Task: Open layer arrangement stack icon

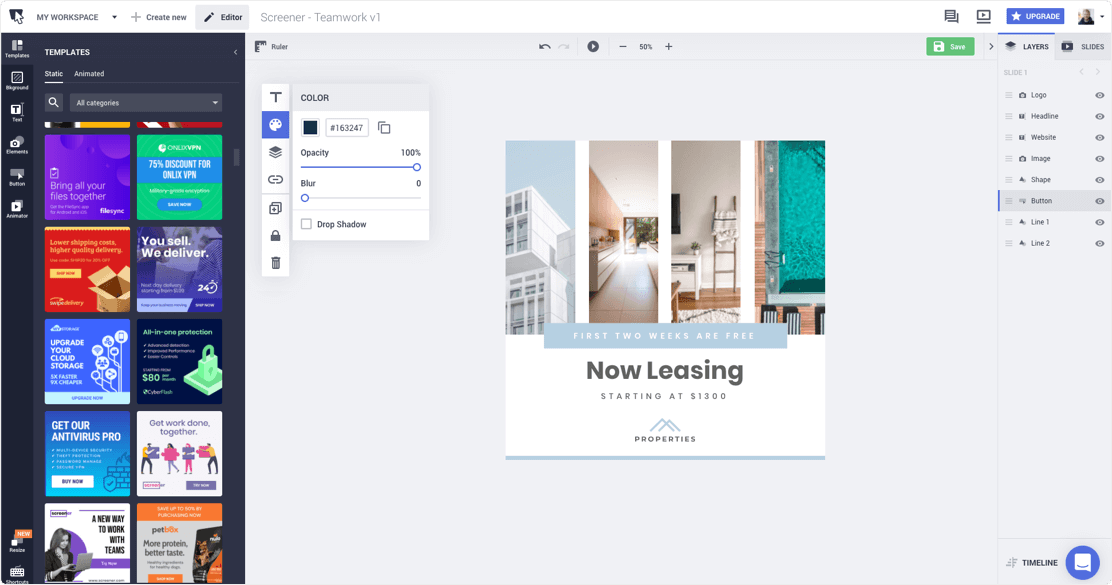Action: point(275,152)
